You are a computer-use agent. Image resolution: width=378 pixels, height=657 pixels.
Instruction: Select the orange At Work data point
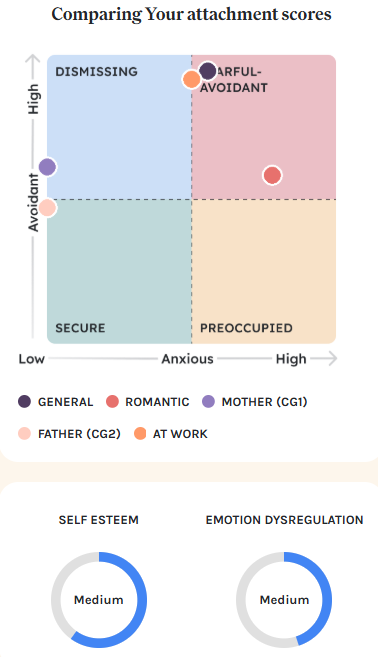click(x=192, y=79)
